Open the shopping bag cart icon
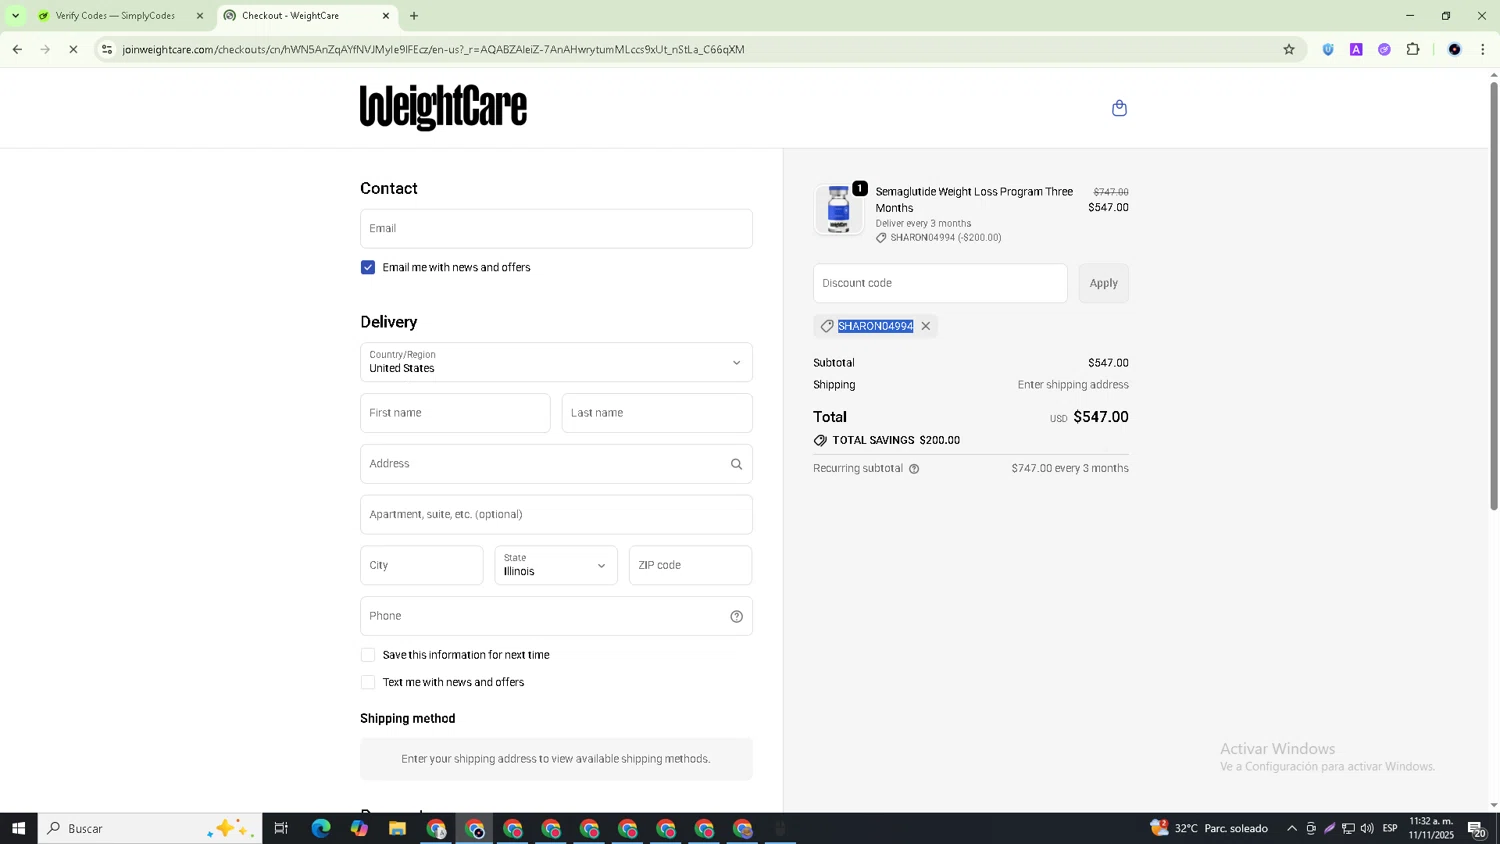 click(x=1119, y=108)
